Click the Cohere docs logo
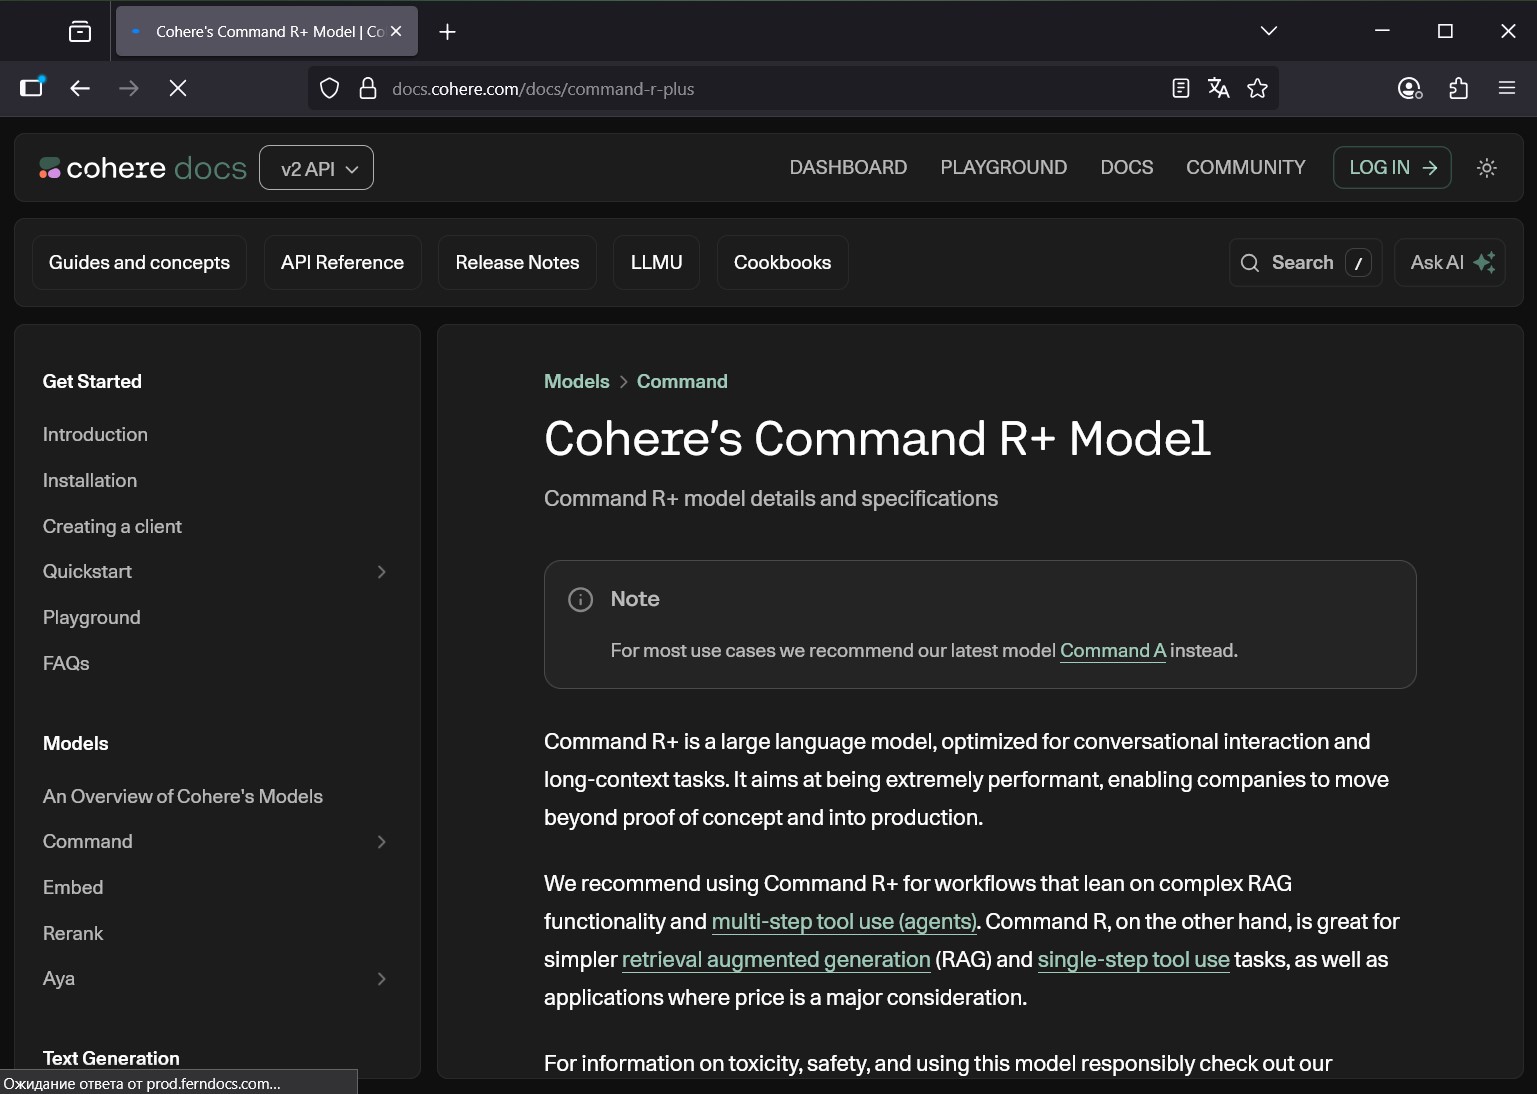Screen dimensions: 1537x1094 [142, 168]
